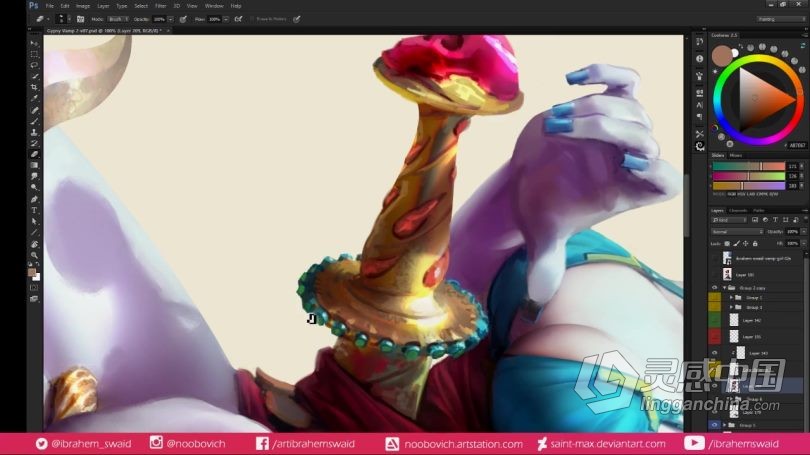
Task: Toggle visibility of Layer 343
Action: point(714,353)
